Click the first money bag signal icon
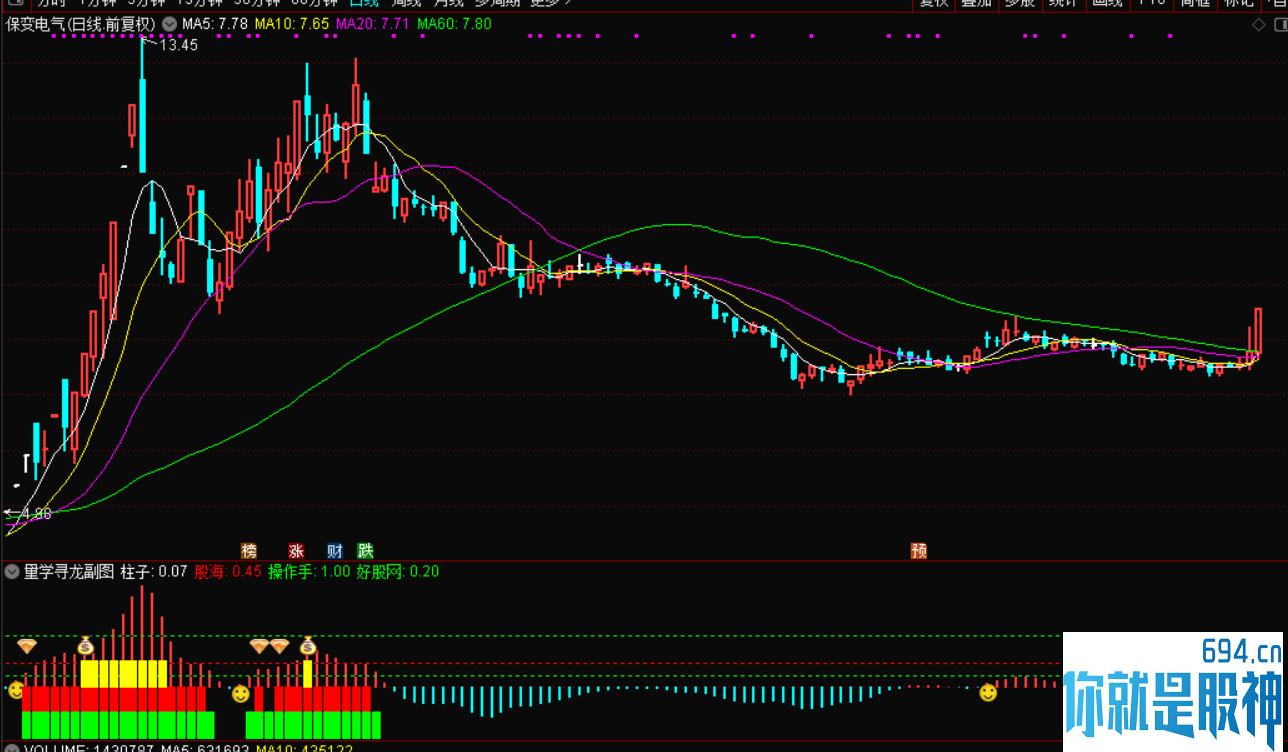 85,646
